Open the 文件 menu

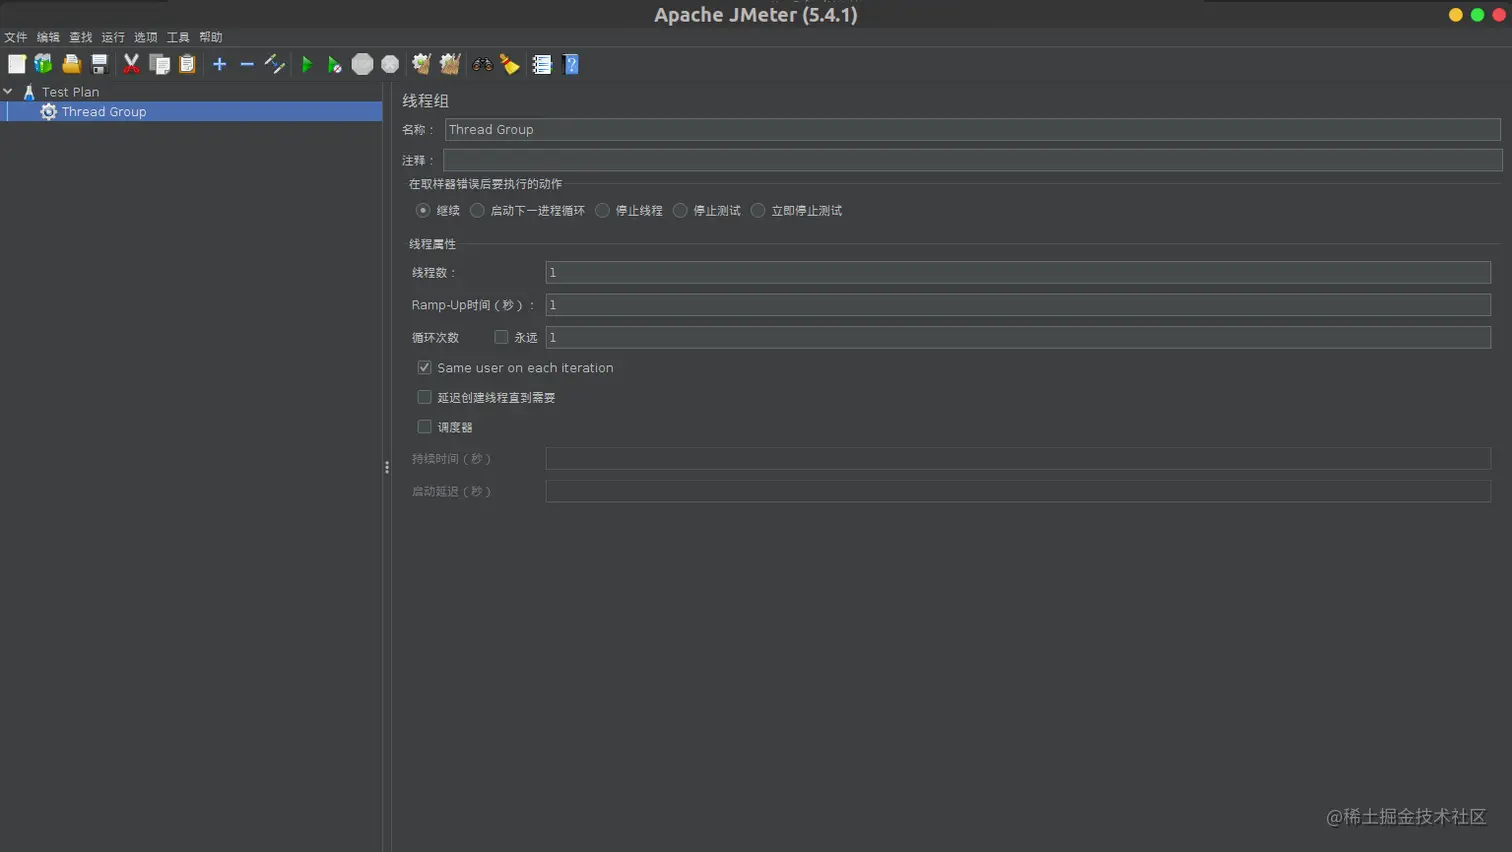(15, 37)
